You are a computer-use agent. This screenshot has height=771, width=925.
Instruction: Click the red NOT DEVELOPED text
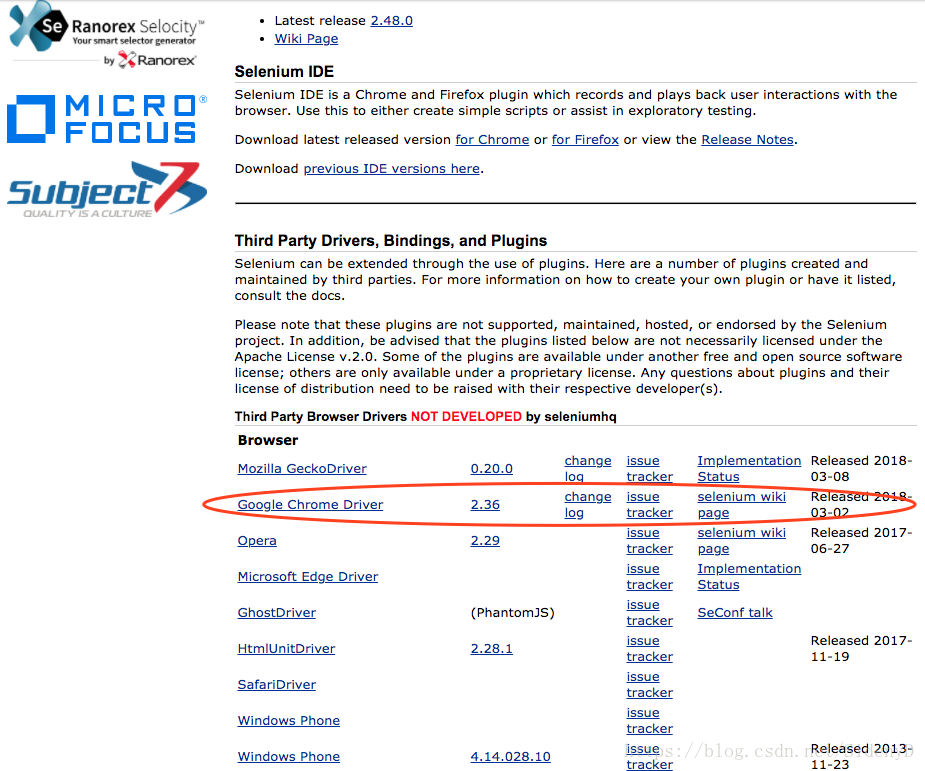(466, 417)
